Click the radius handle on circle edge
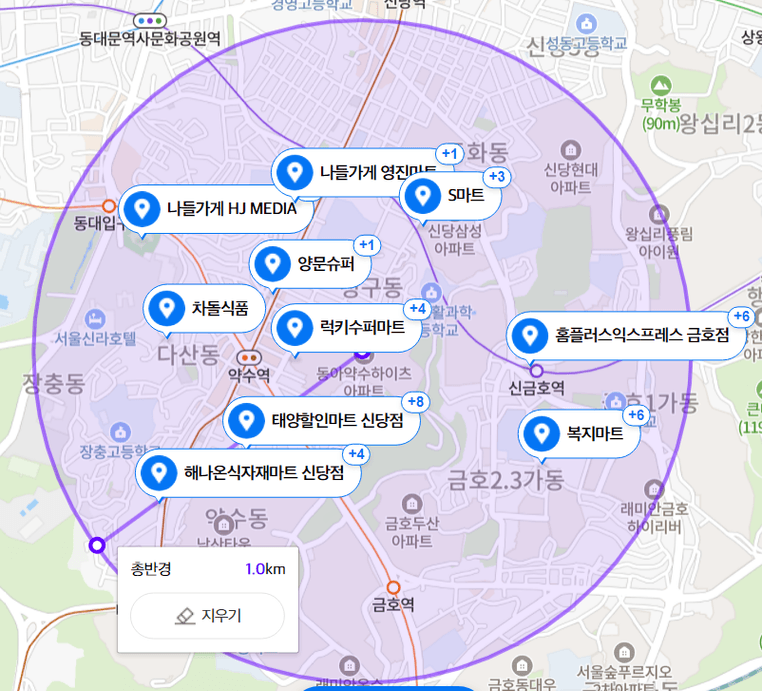This screenshot has width=762, height=691. point(97,545)
